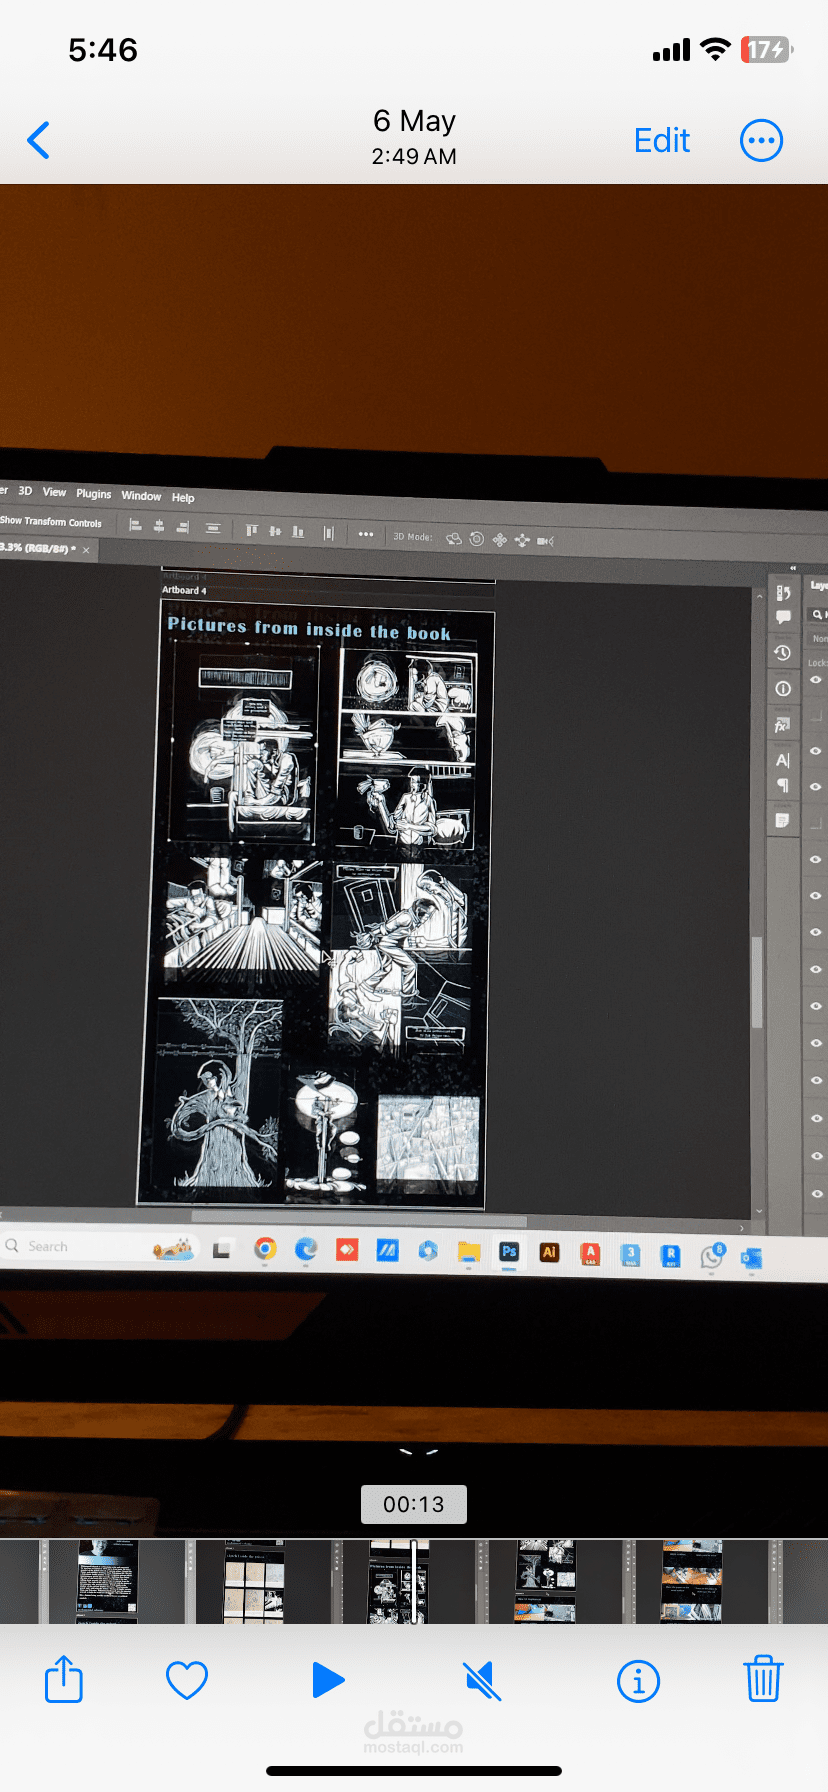Select the 3D slide mode icon
This screenshot has width=828, height=1792.
[x=522, y=541]
